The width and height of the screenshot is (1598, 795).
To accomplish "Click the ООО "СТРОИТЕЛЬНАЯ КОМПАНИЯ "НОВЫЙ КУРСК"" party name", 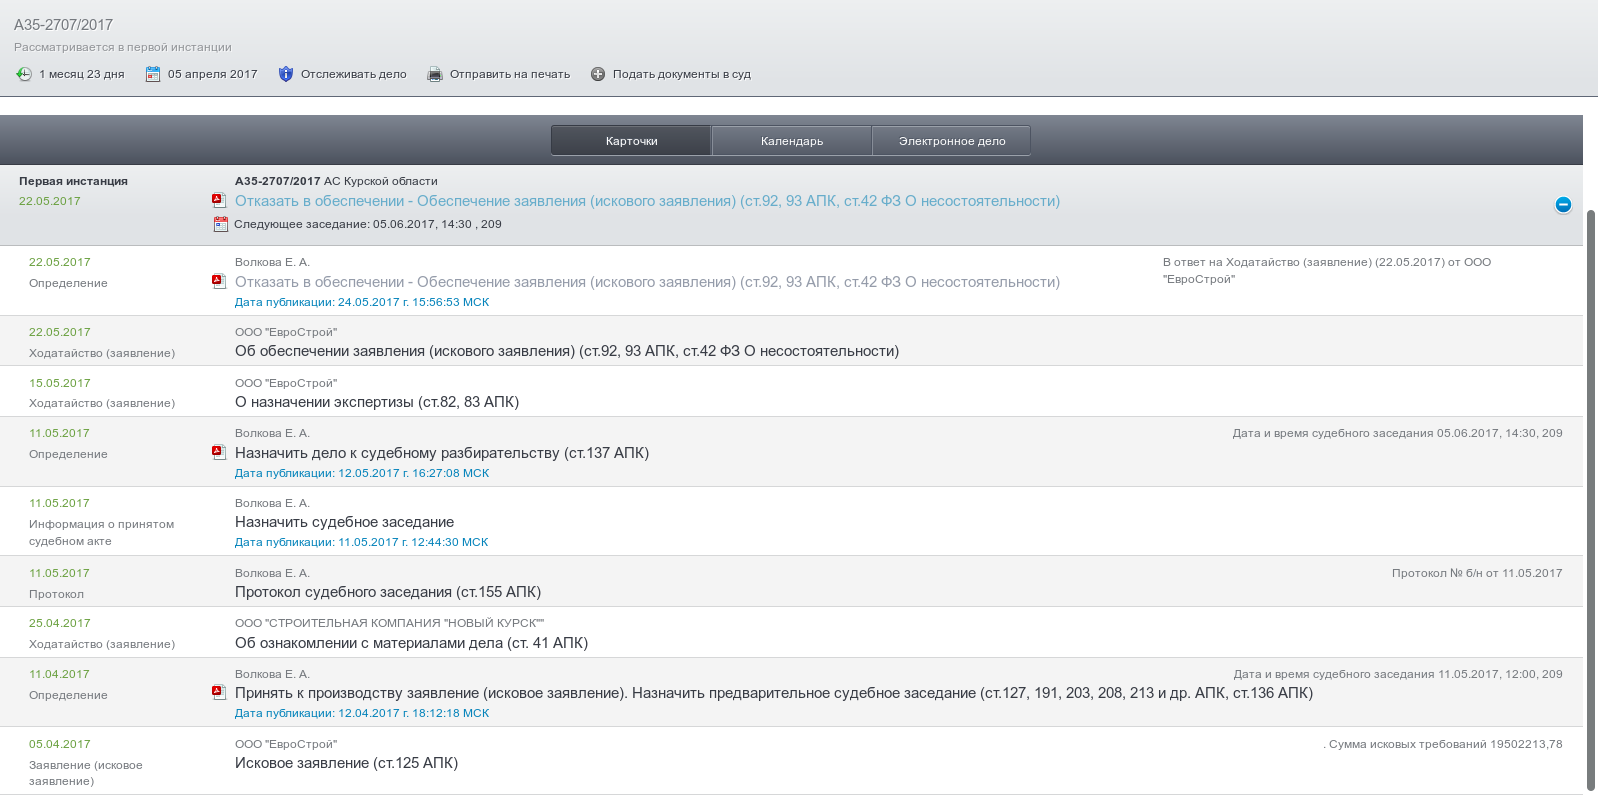I will [x=390, y=623].
